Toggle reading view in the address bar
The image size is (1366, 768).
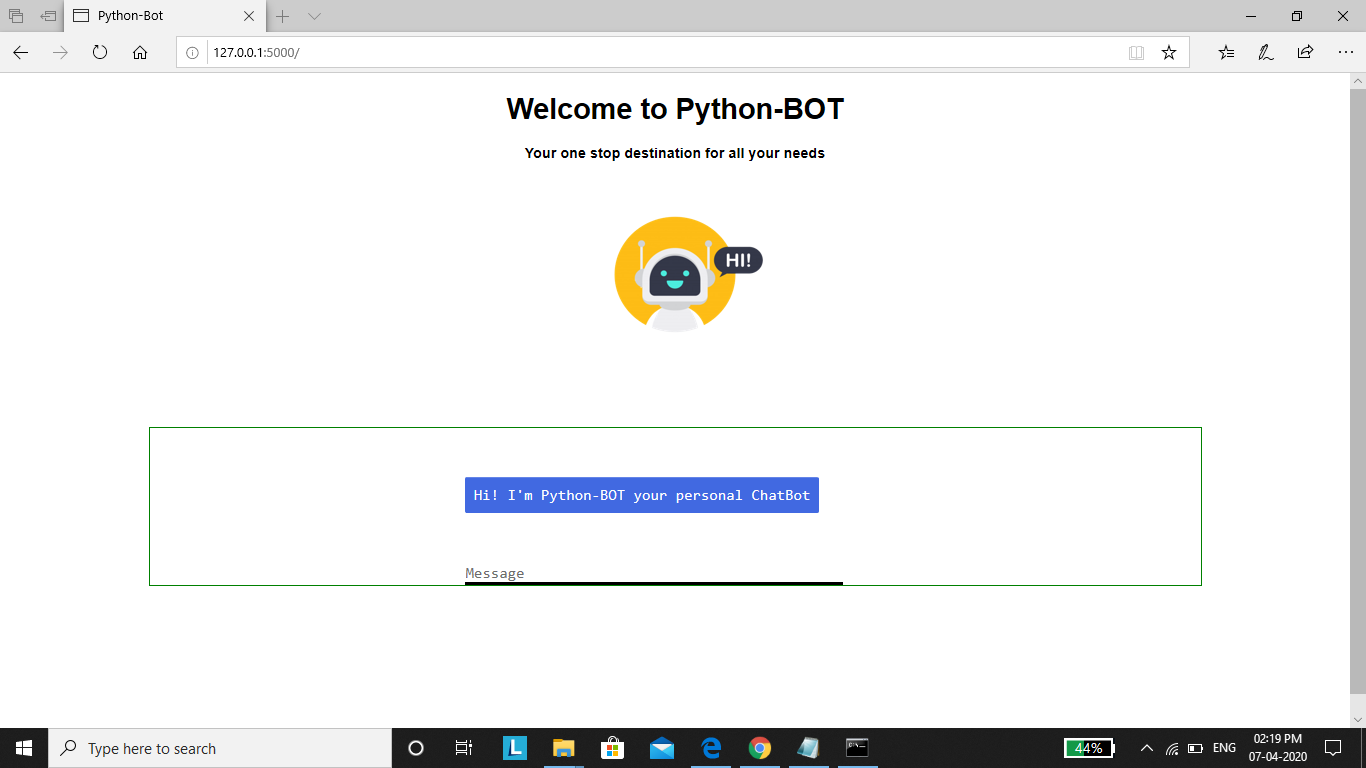click(1137, 52)
